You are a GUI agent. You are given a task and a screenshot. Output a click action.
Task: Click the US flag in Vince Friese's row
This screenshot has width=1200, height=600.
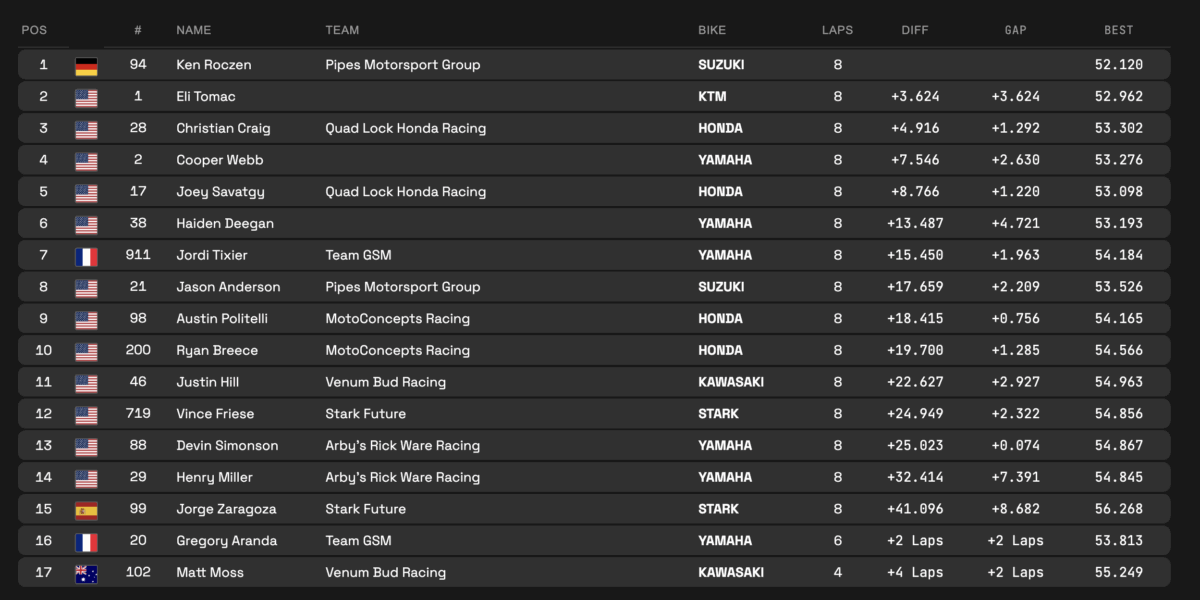(86, 415)
